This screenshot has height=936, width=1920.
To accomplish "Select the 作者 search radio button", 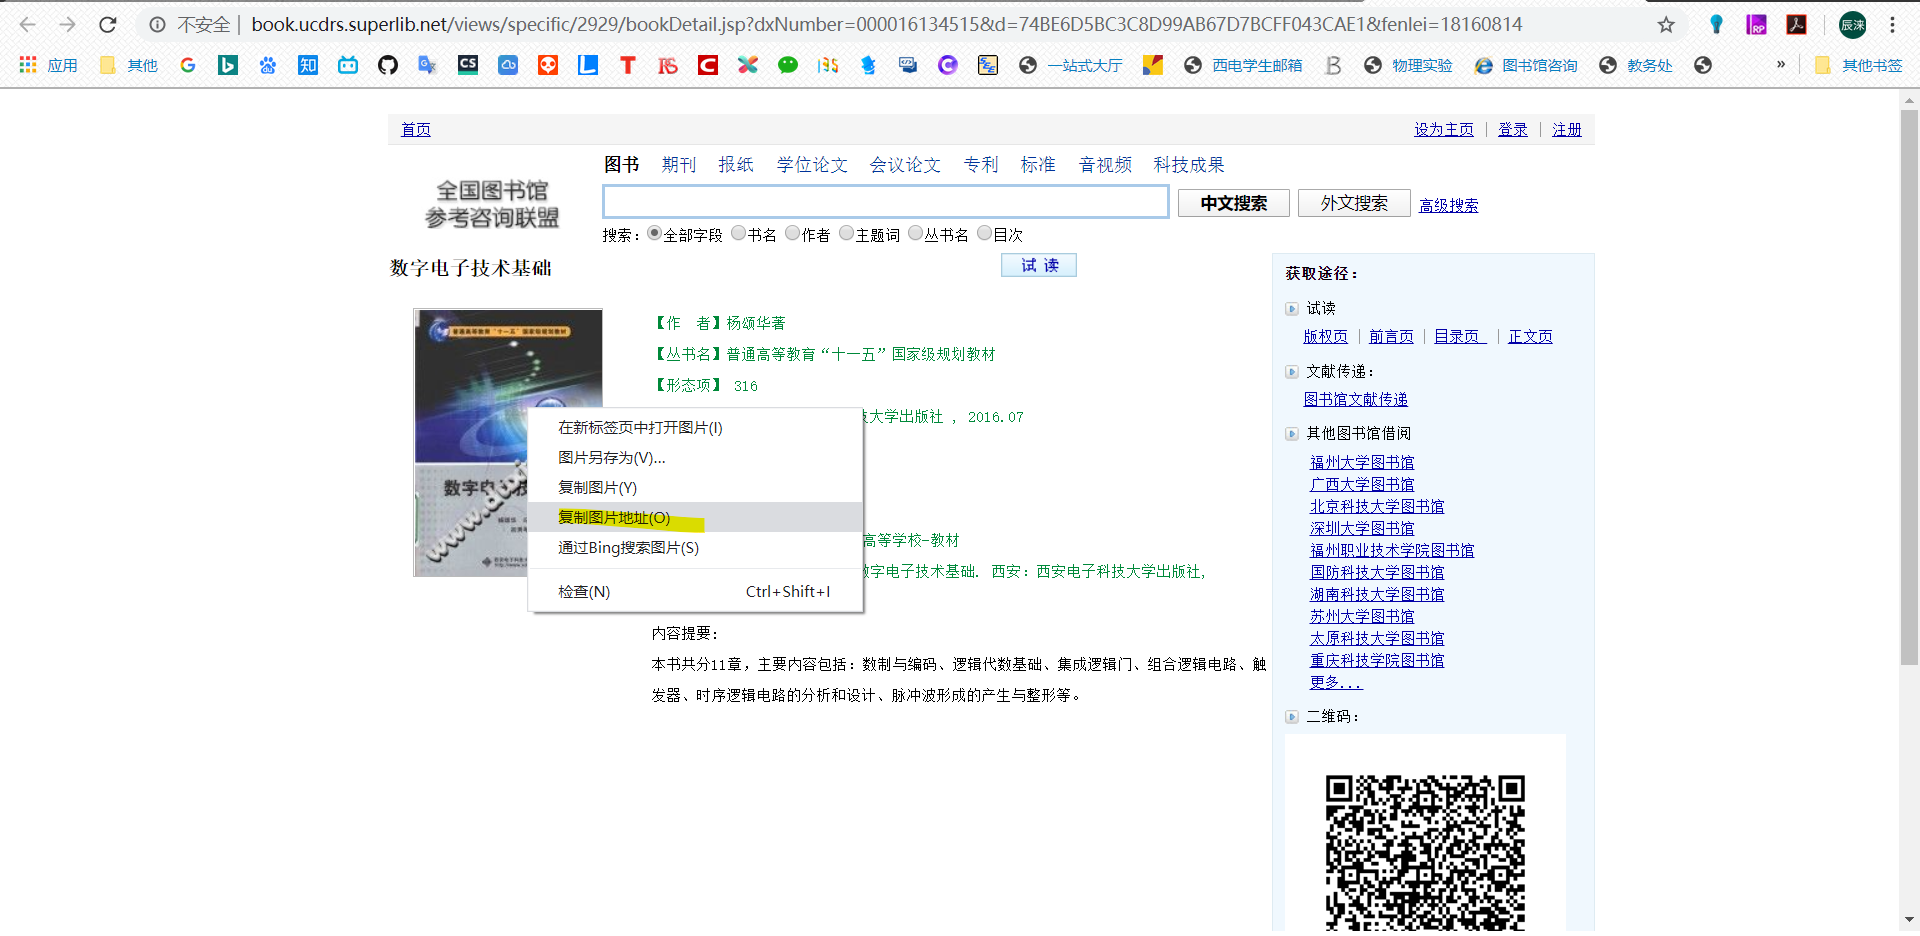I will [x=793, y=234].
